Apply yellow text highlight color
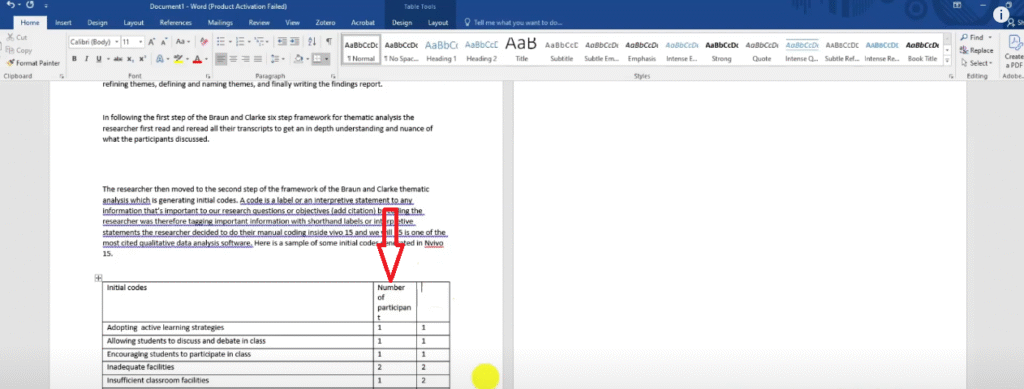This screenshot has width=1024, height=389. 178,59
